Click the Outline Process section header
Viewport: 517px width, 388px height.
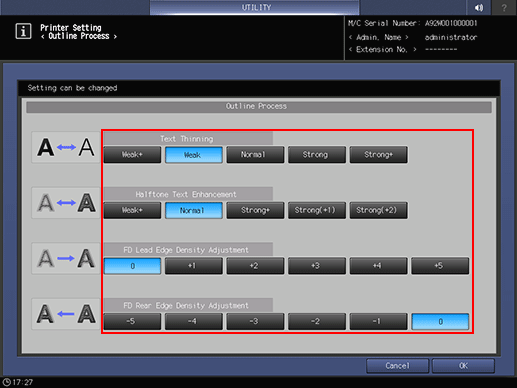pos(259,107)
